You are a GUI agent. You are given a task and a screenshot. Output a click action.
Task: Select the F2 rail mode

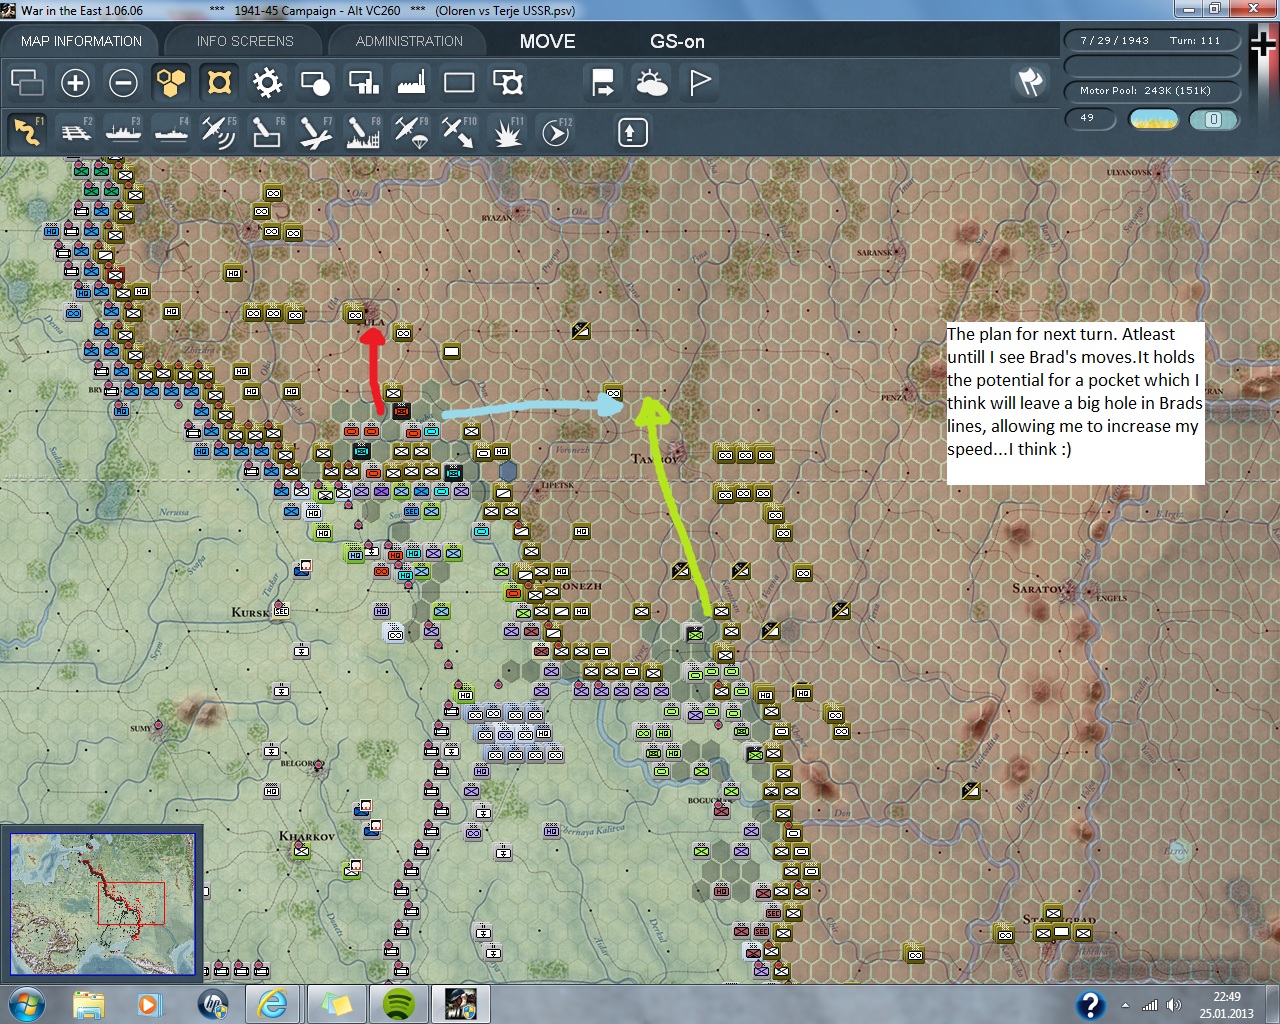(75, 132)
